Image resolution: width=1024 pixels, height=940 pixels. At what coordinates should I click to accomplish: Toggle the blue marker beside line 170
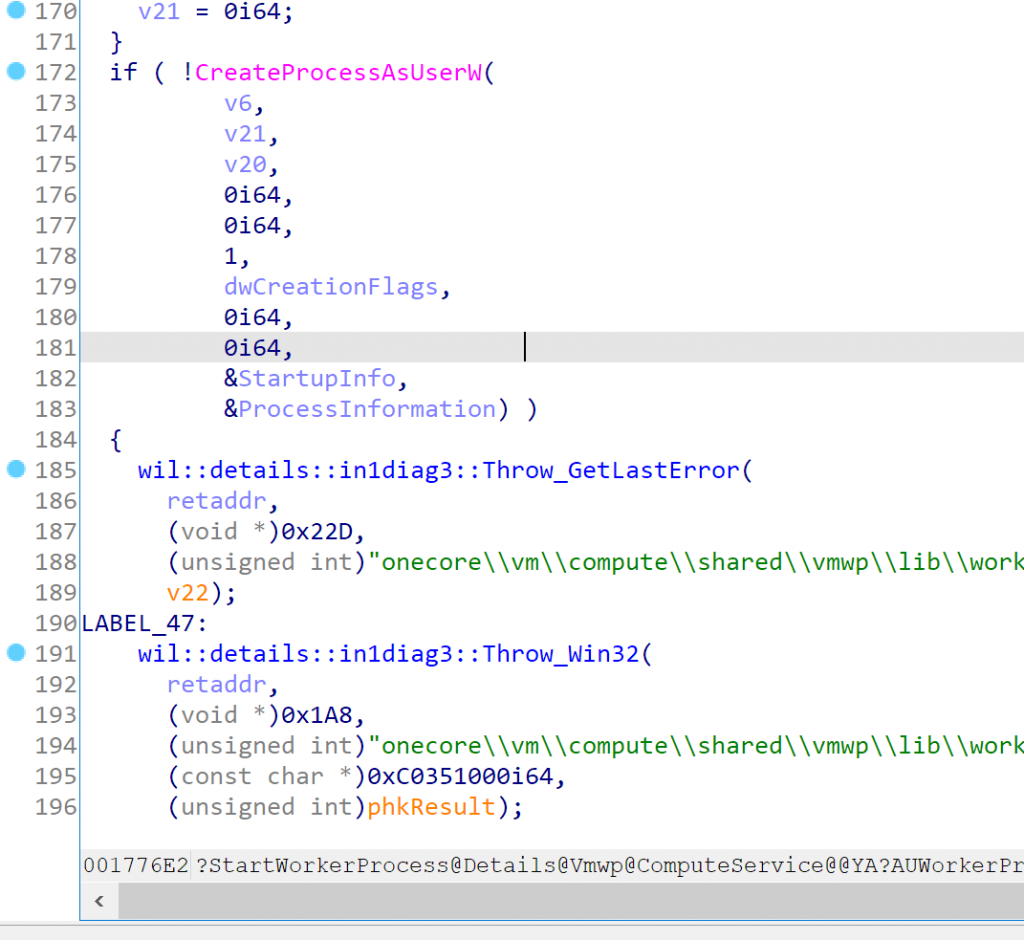14,12
